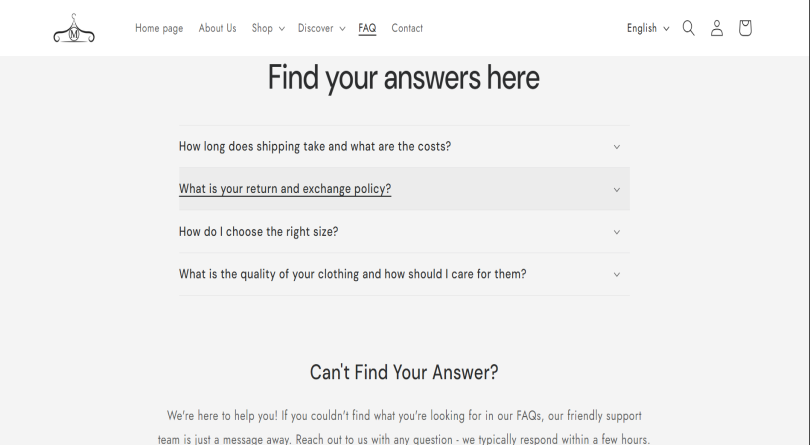
Task: Expand "What is your return and exchange policy?"
Action: [285, 189]
